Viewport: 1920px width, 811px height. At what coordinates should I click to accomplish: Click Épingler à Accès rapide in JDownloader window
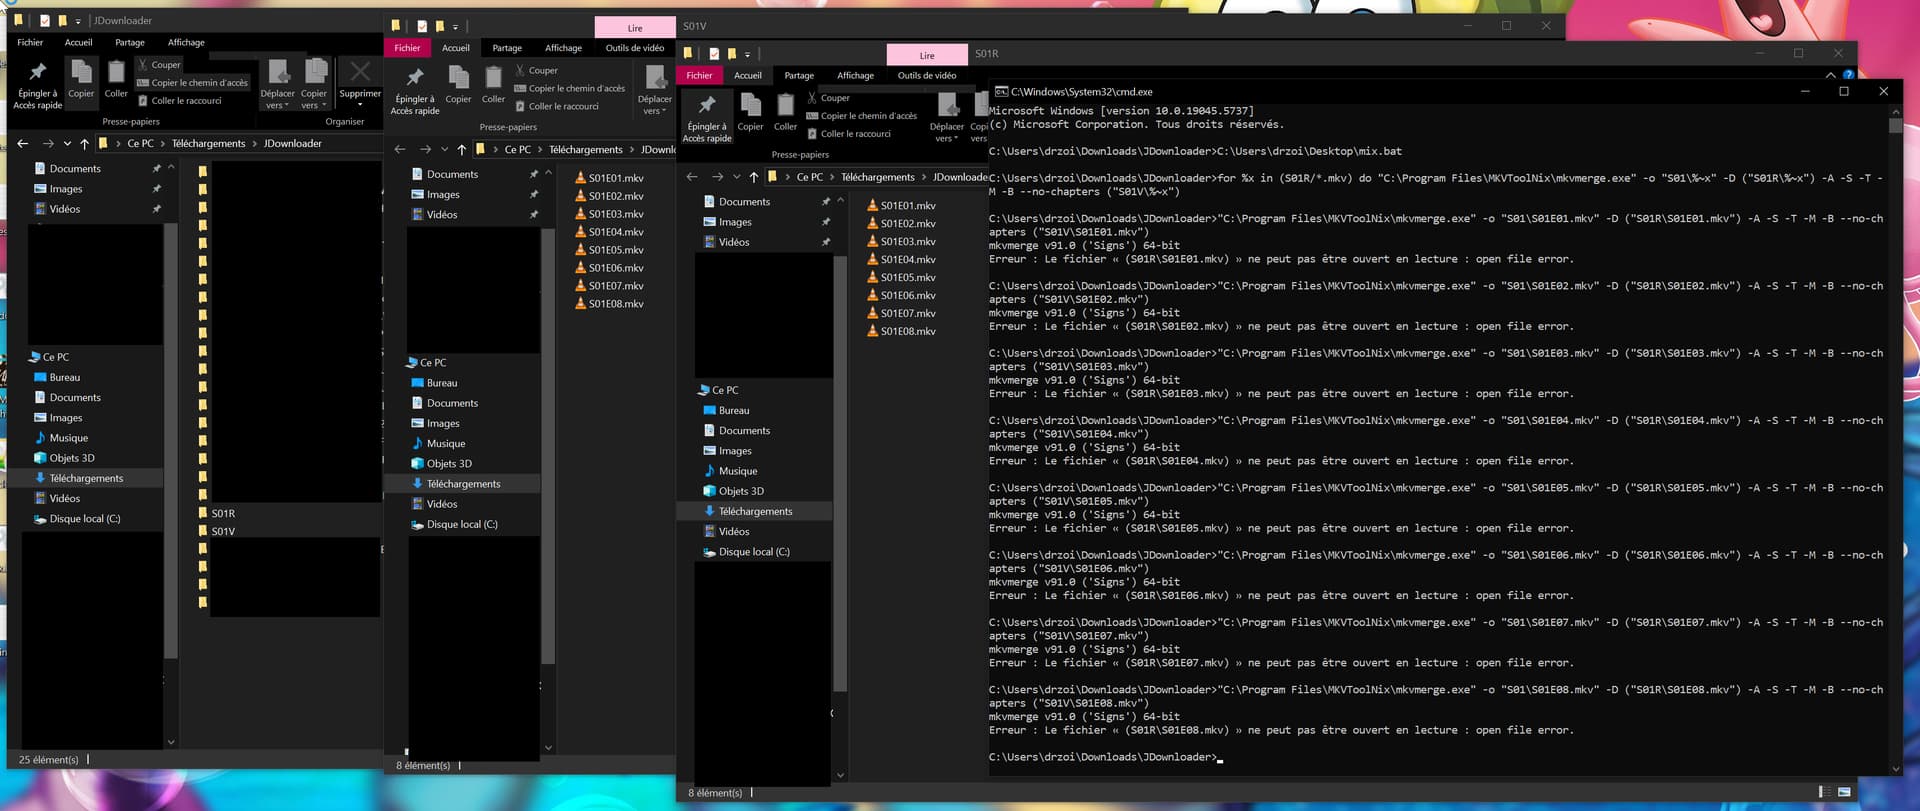[37, 85]
